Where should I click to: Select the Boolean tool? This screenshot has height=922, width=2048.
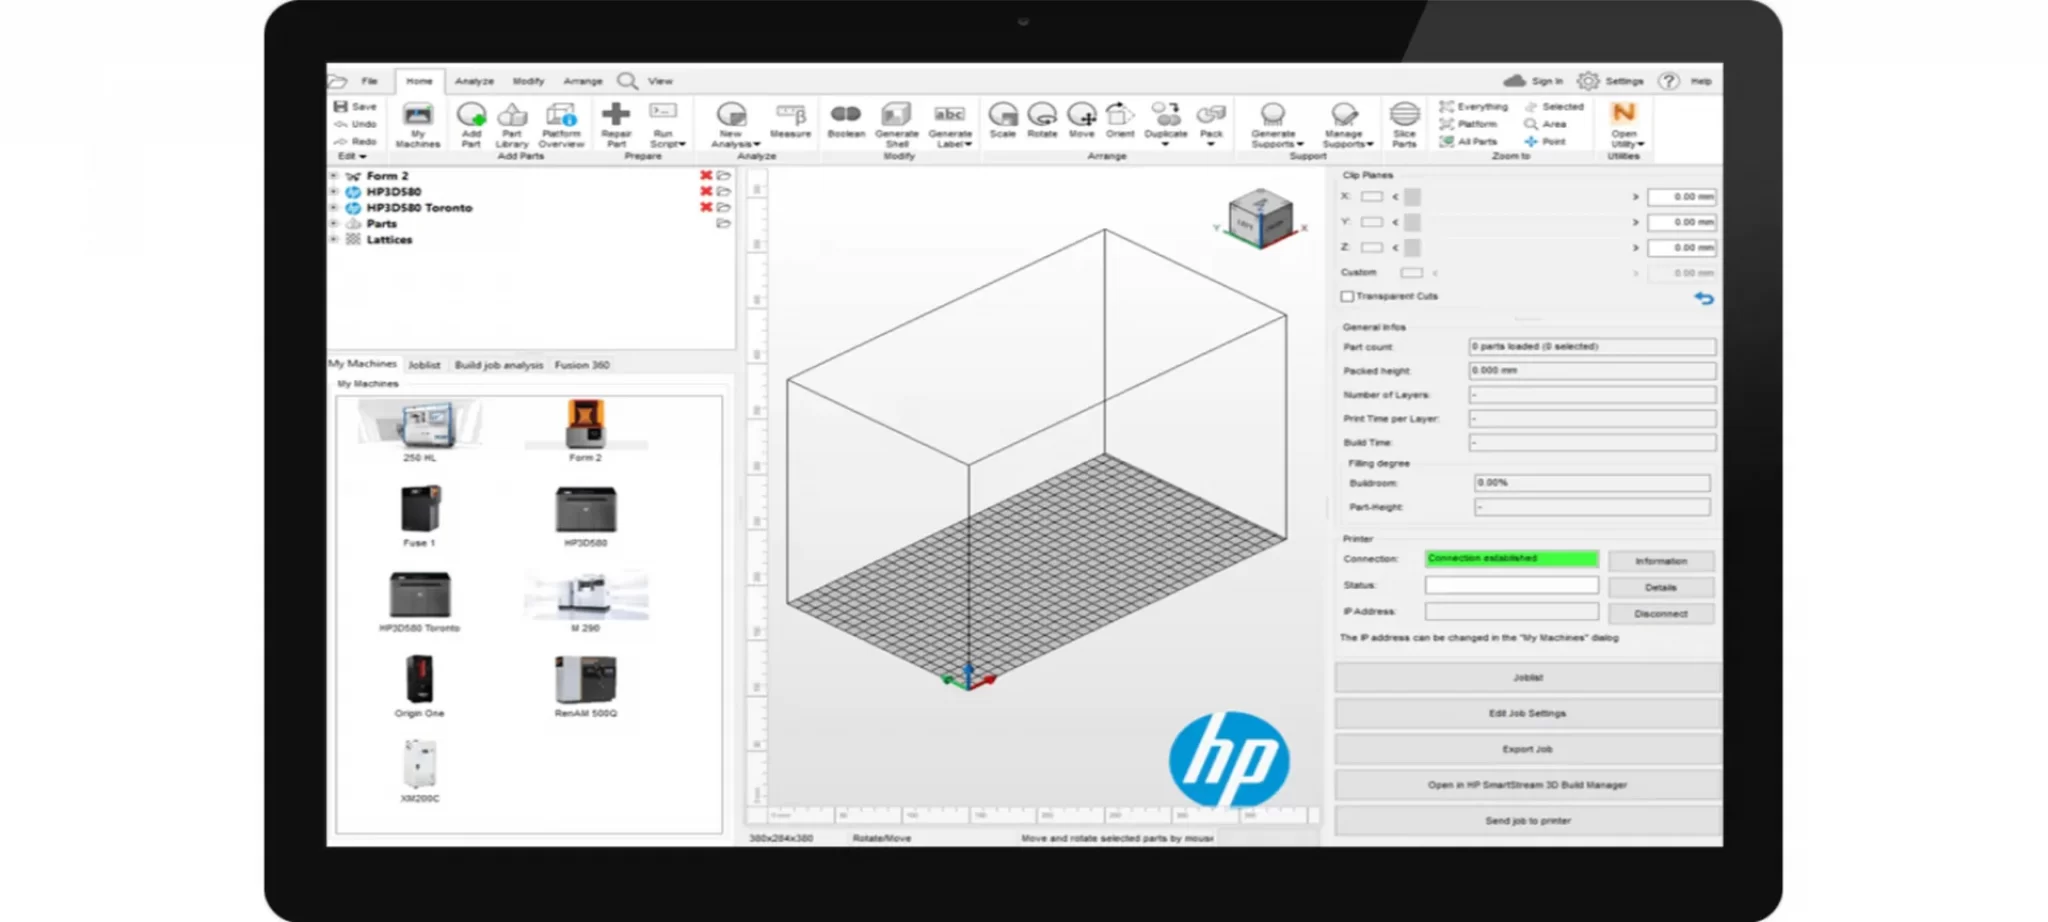846,120
